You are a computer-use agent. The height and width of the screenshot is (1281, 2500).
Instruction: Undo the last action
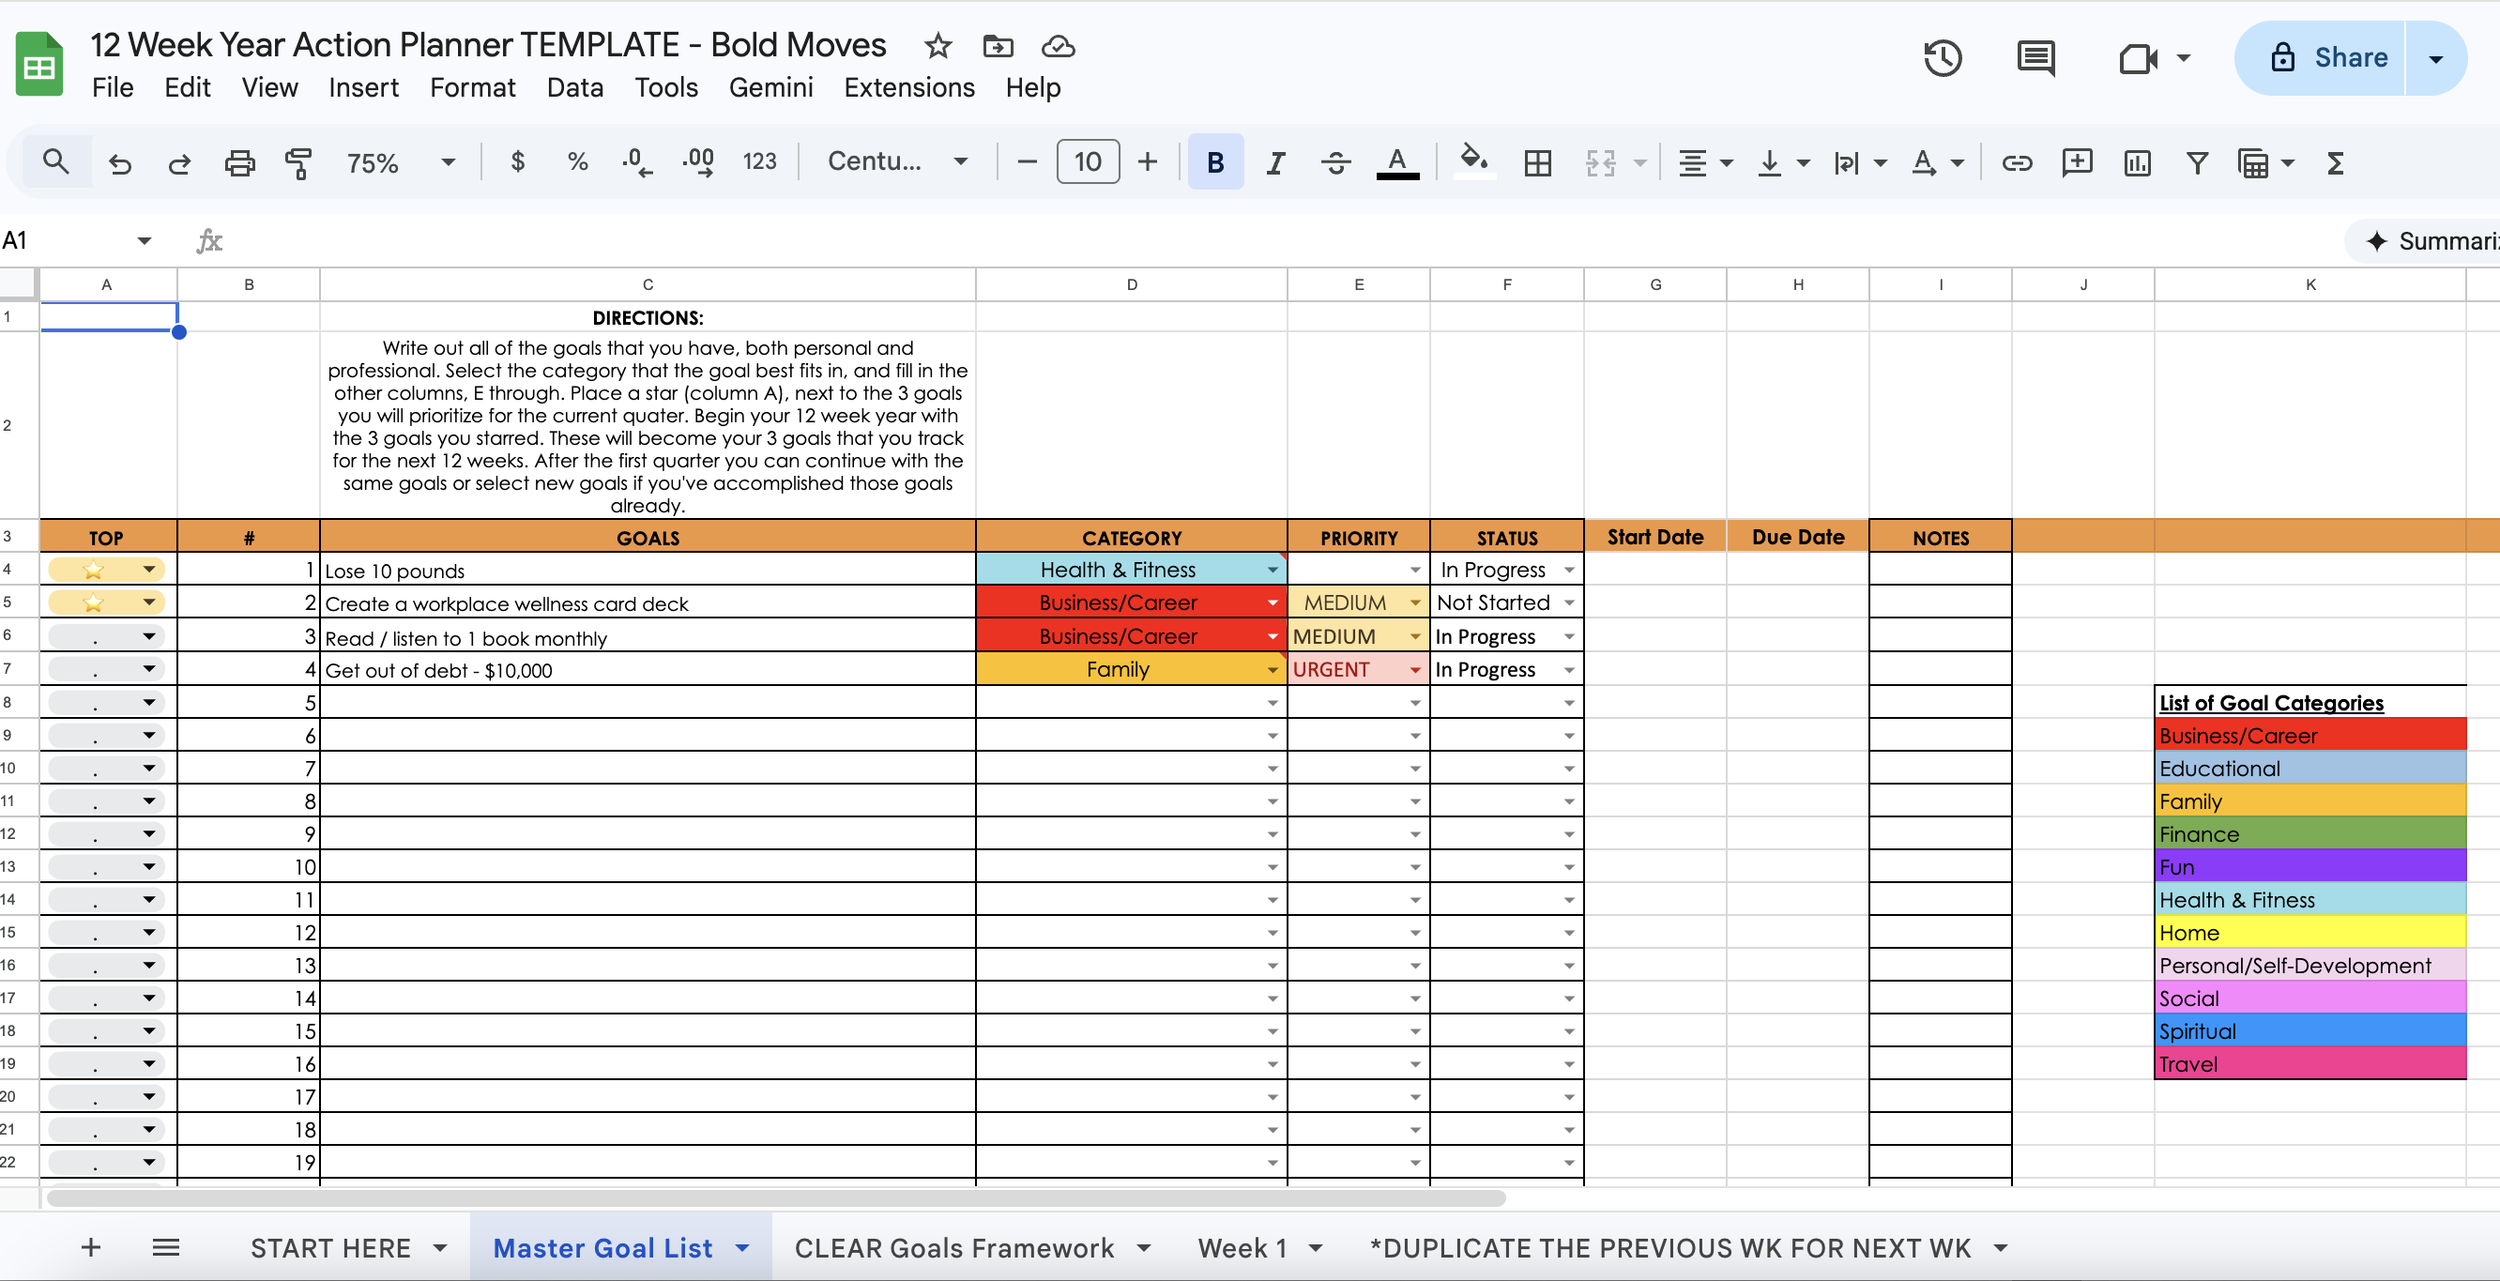tap(120, 161)
